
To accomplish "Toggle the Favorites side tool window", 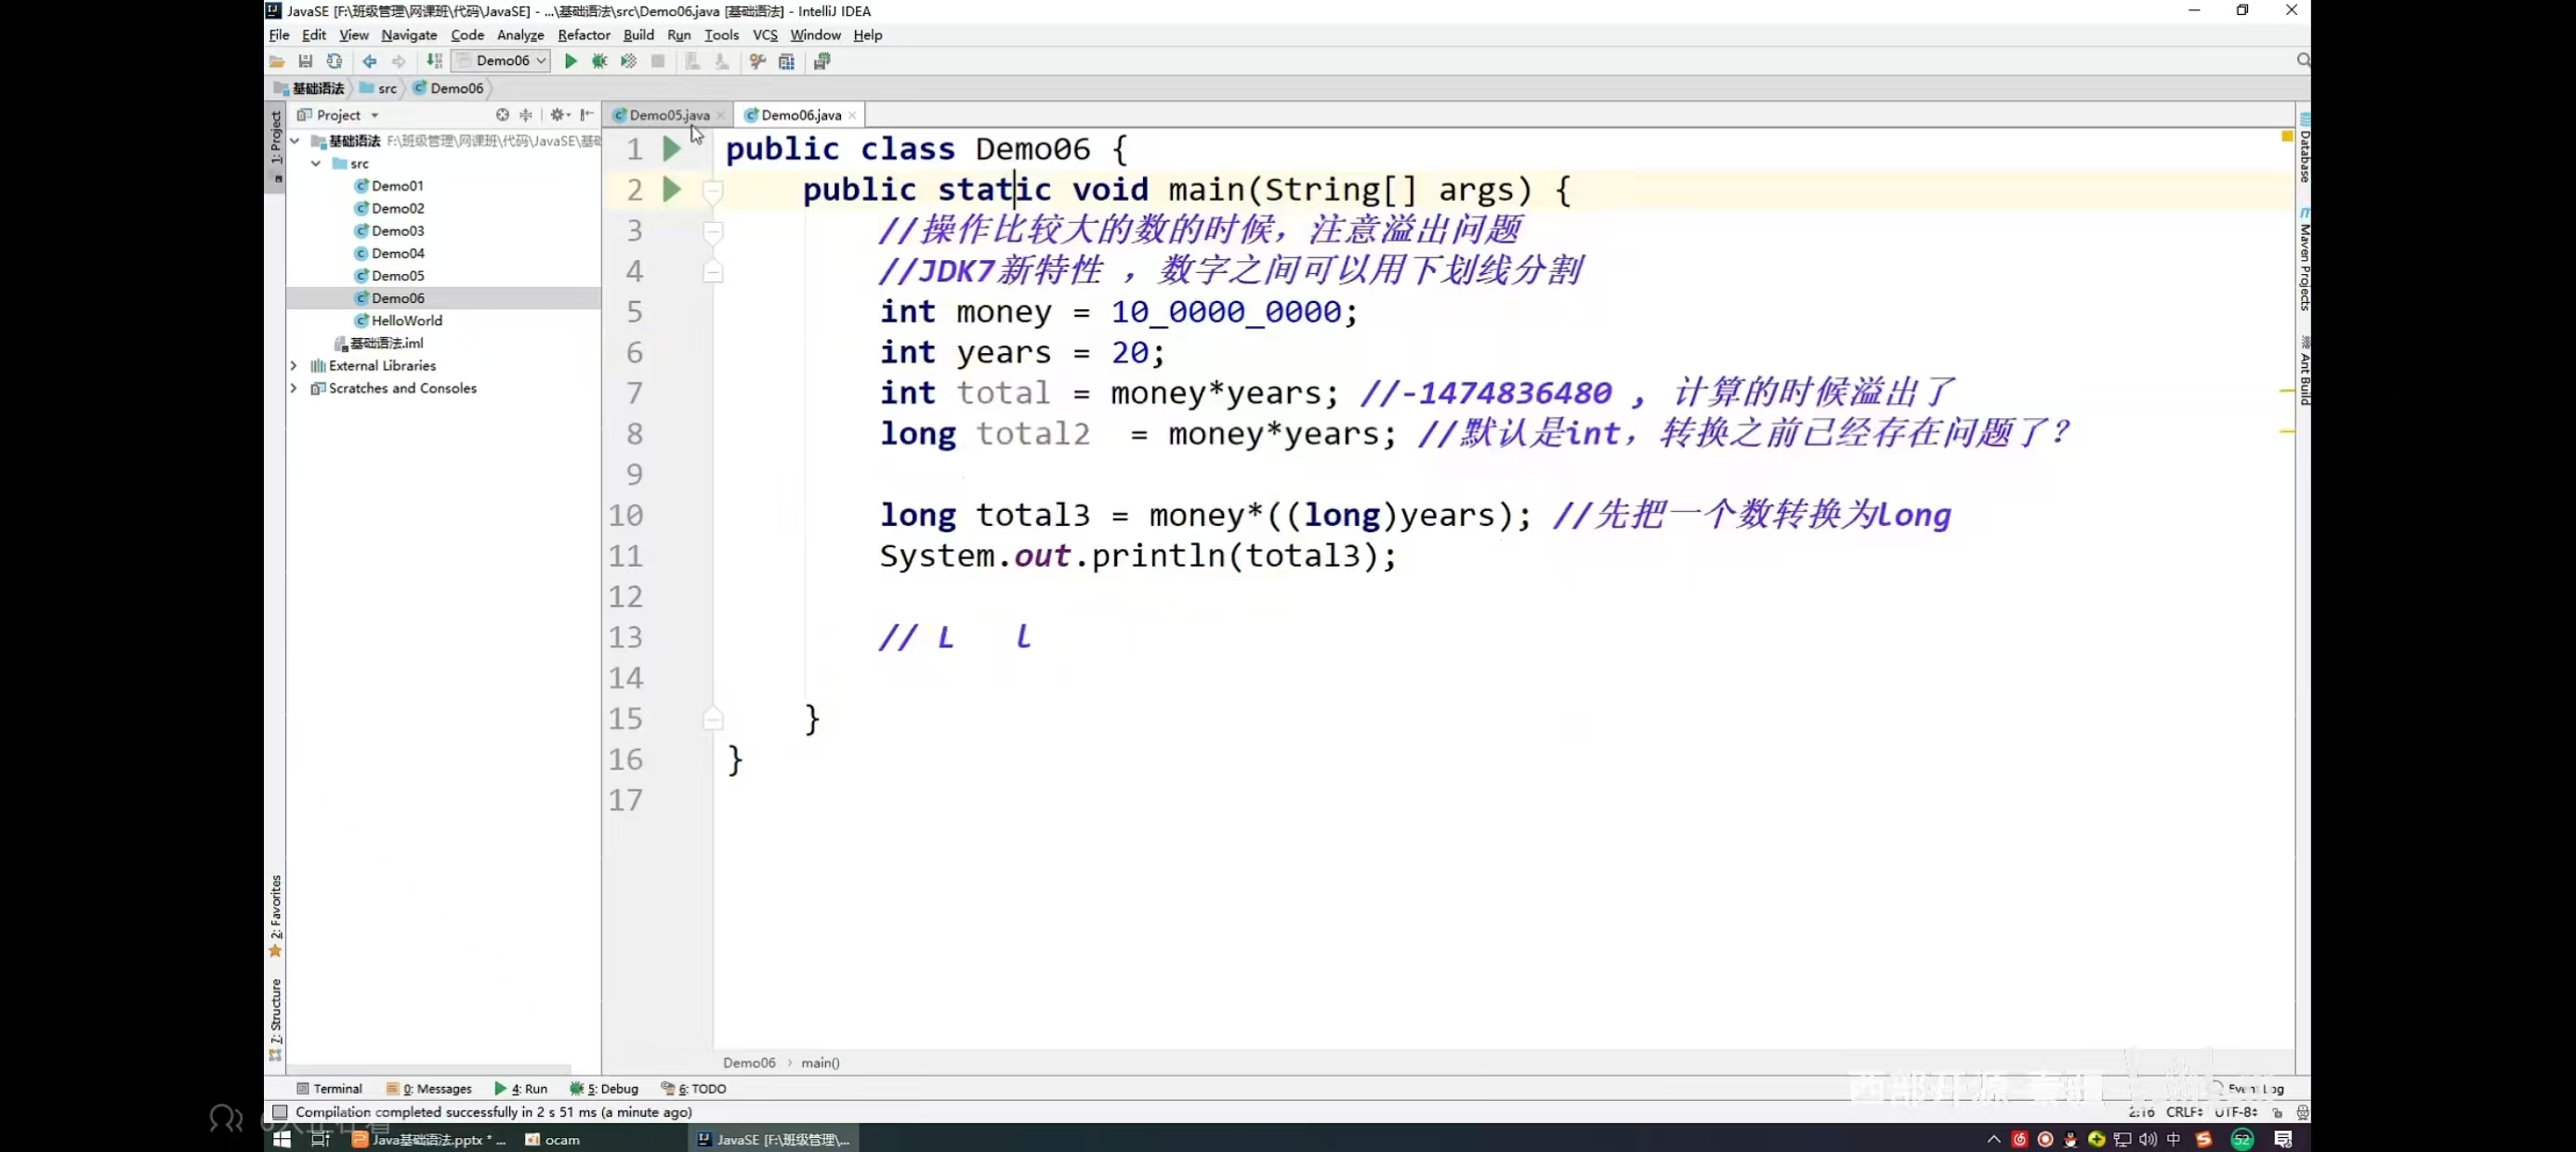I will [276, 910].
